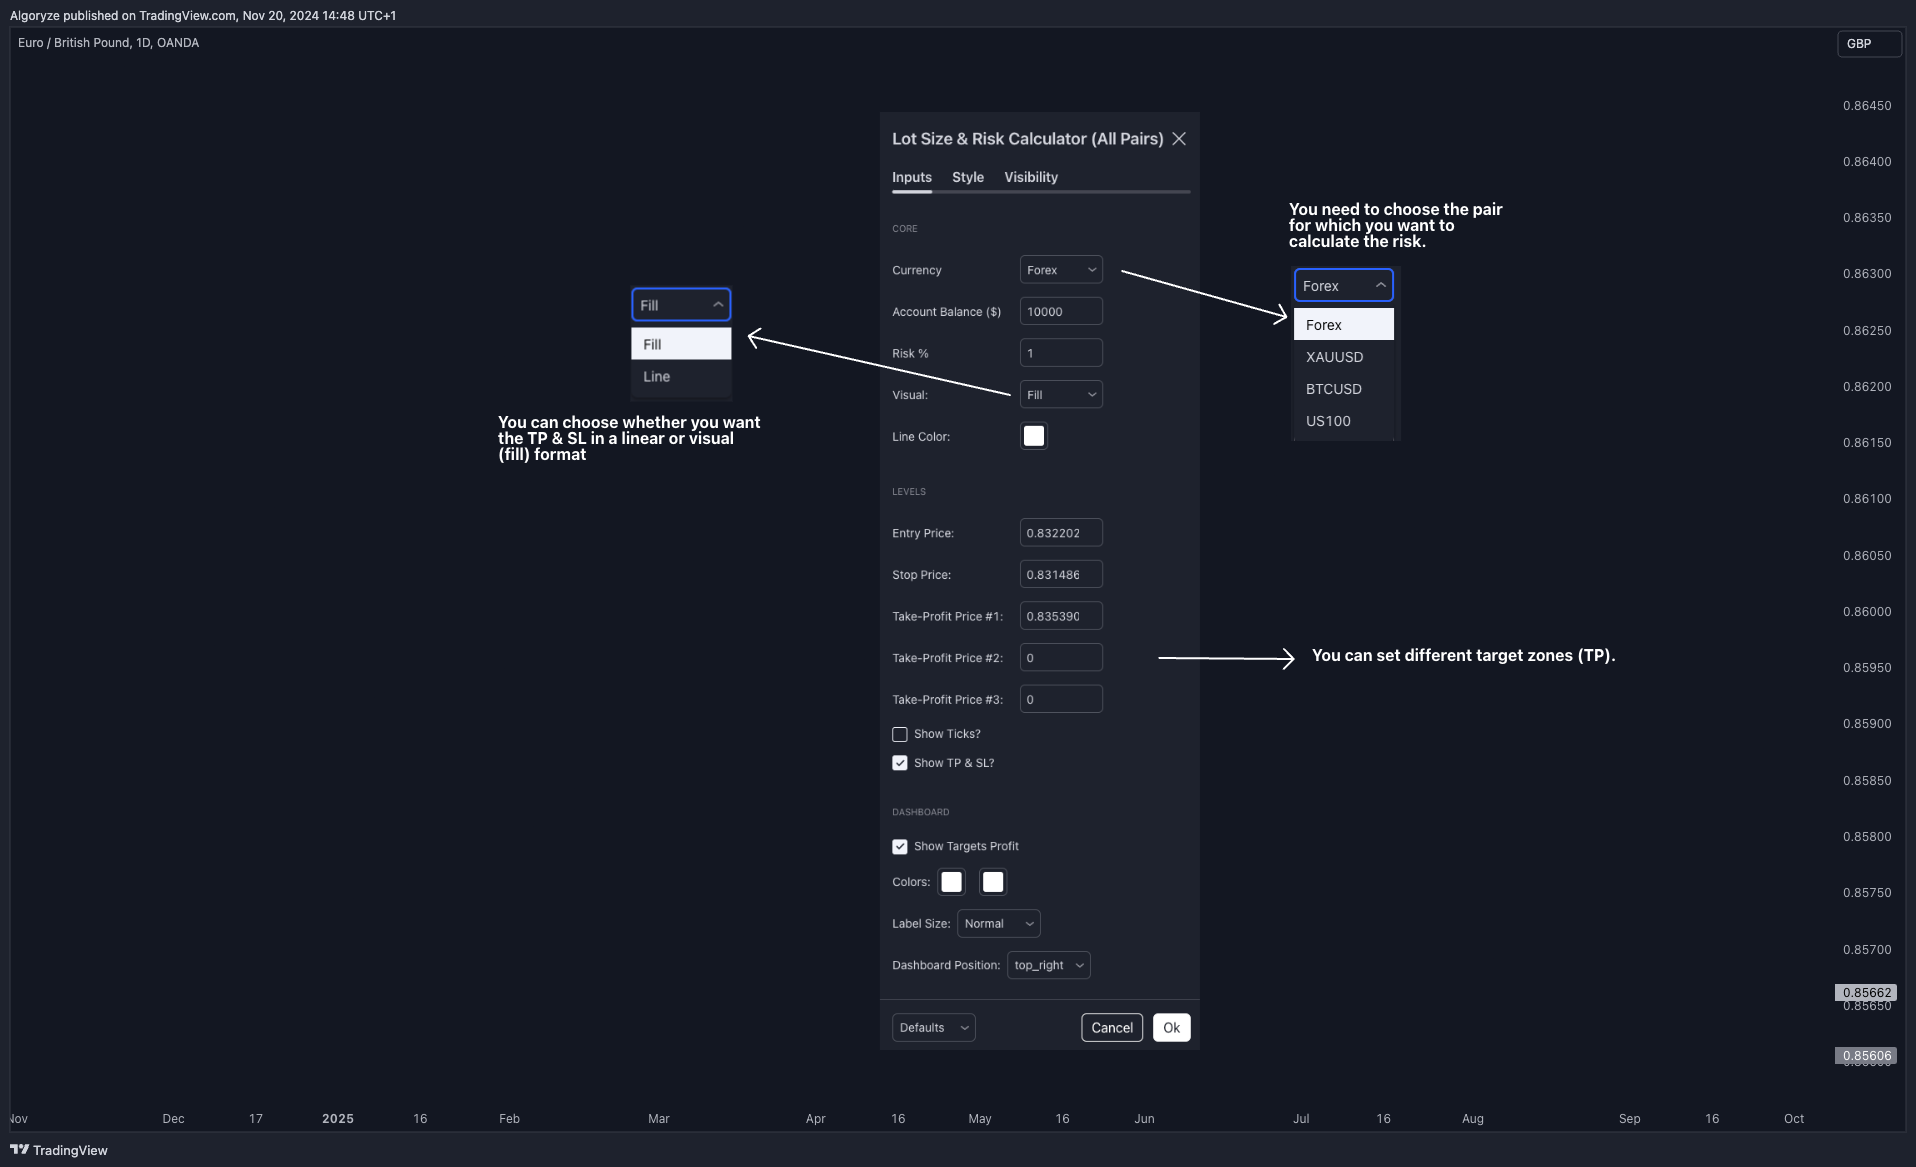Click the 2025 label on time axis
The height and width of the screenshot is (1167, 1916).
(x=338, y=1118)
